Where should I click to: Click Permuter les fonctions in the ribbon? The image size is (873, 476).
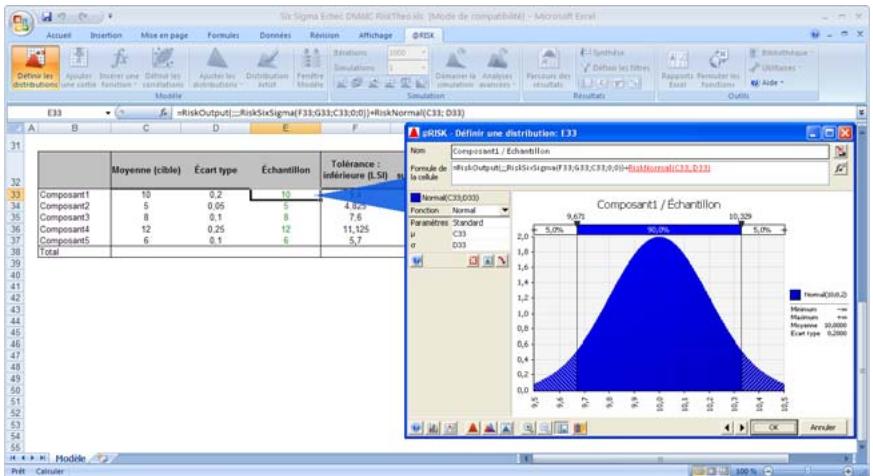pos(718,68)
